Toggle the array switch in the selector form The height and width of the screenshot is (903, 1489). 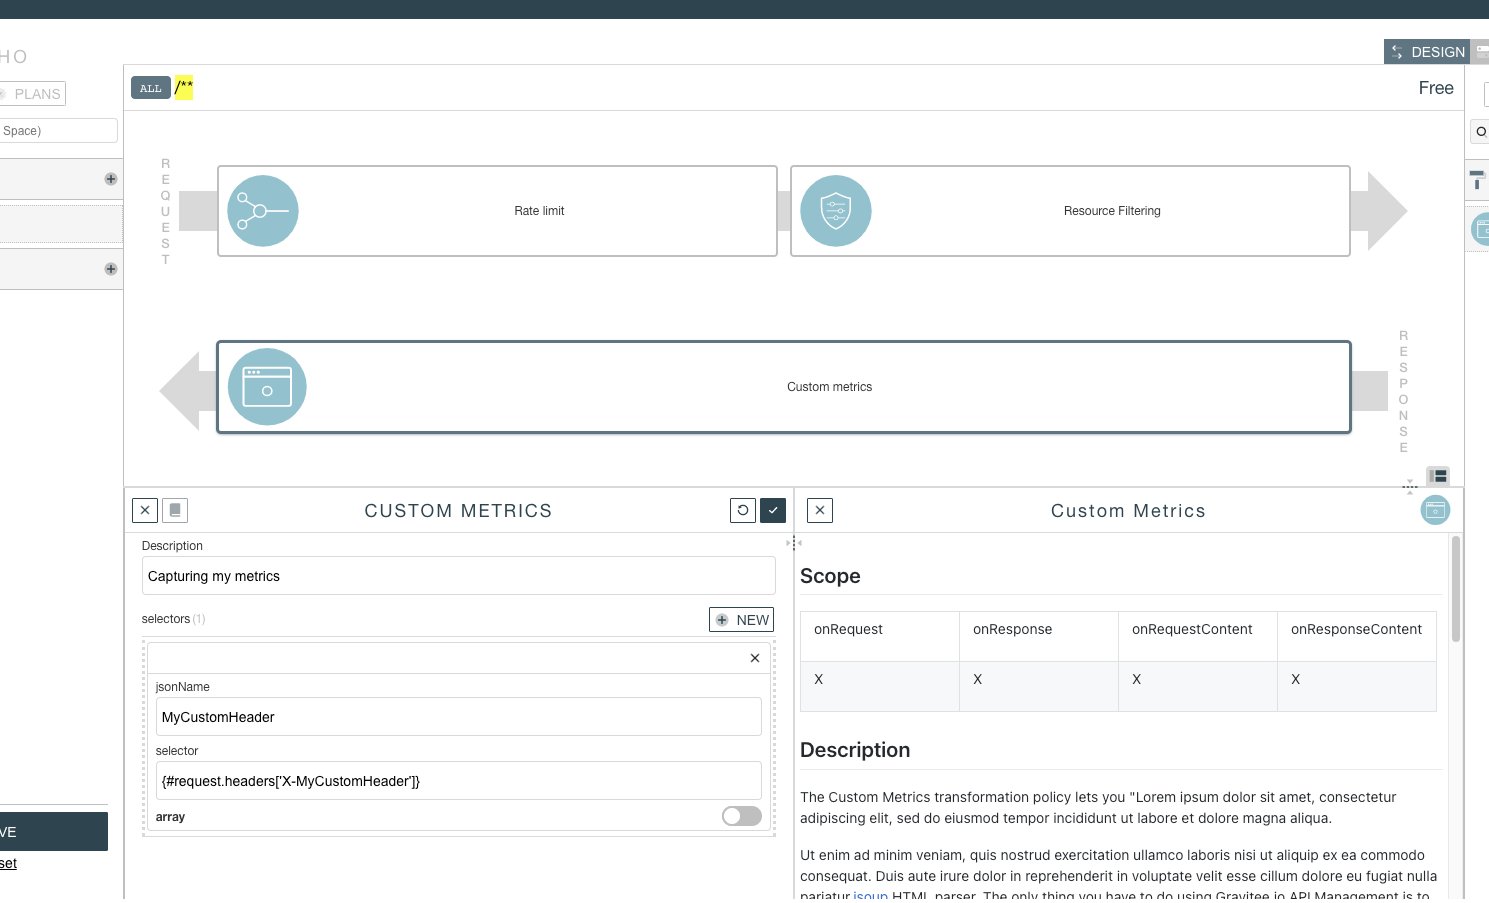[x=741, y=816]
